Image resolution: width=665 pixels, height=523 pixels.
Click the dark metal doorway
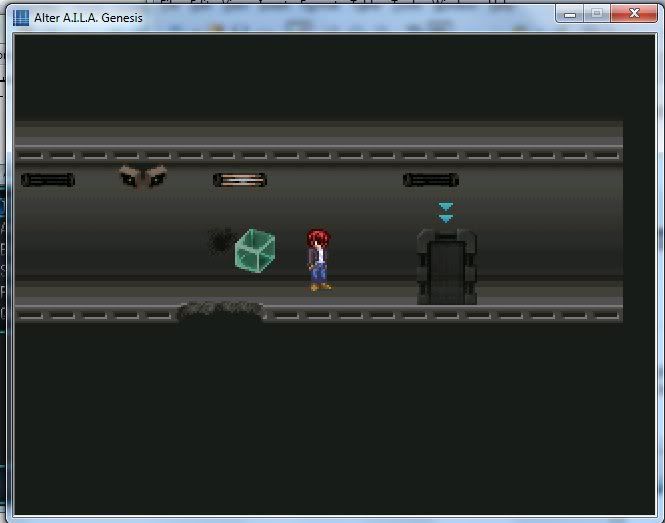tap(447, 267)
